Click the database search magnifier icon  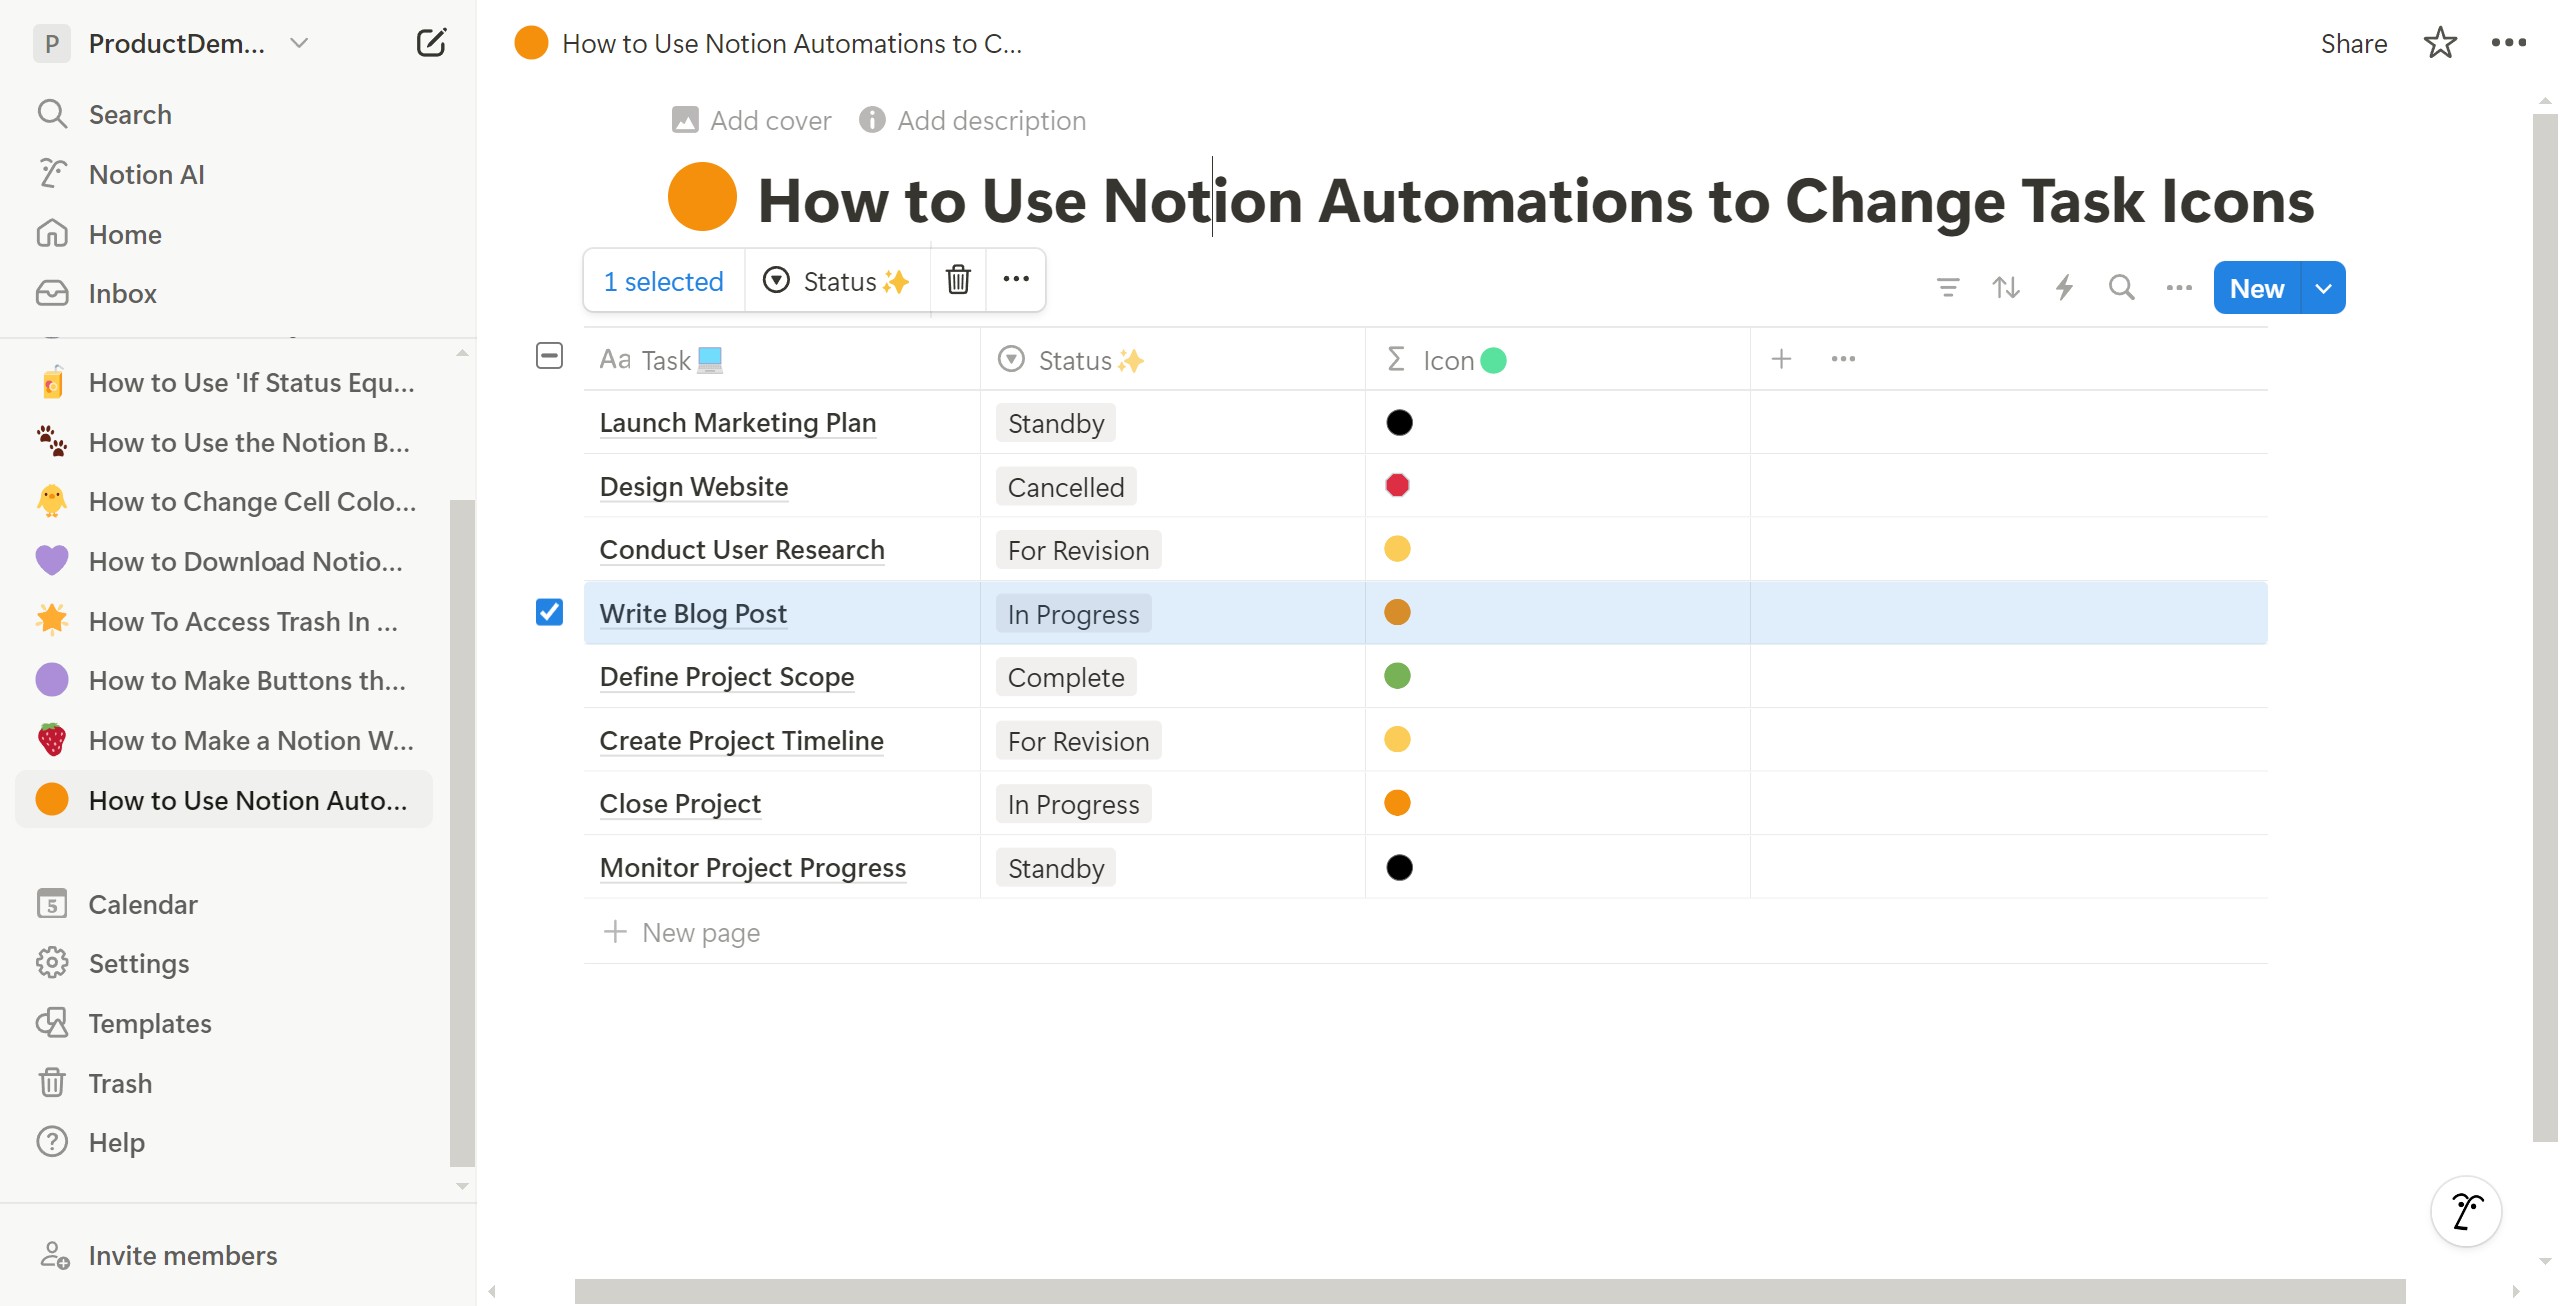pos(2121,288)
